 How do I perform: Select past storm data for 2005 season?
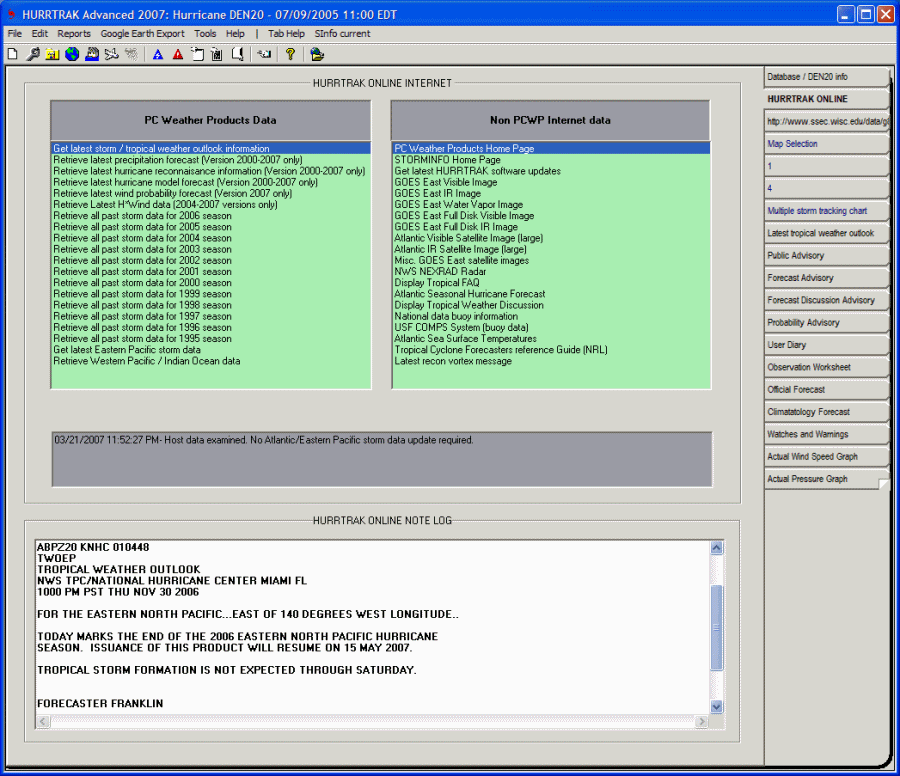coord(211,227)
